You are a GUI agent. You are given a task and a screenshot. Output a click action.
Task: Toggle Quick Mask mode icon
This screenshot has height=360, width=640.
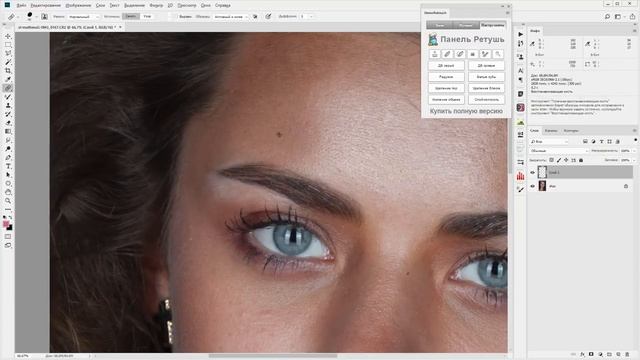coord(8,236)
